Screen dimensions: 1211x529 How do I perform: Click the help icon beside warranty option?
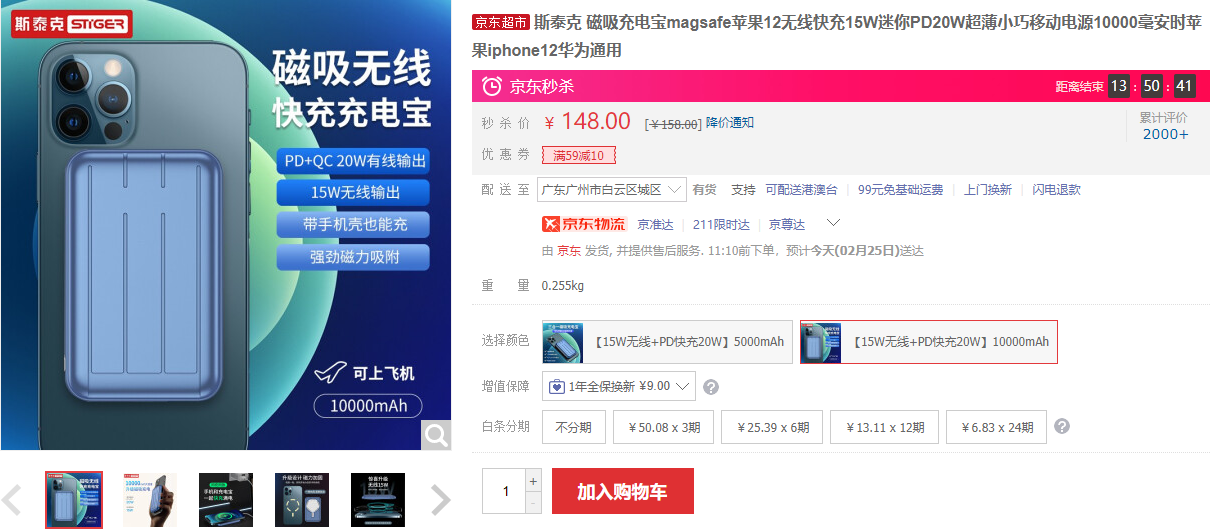click(x=711, y=387)
